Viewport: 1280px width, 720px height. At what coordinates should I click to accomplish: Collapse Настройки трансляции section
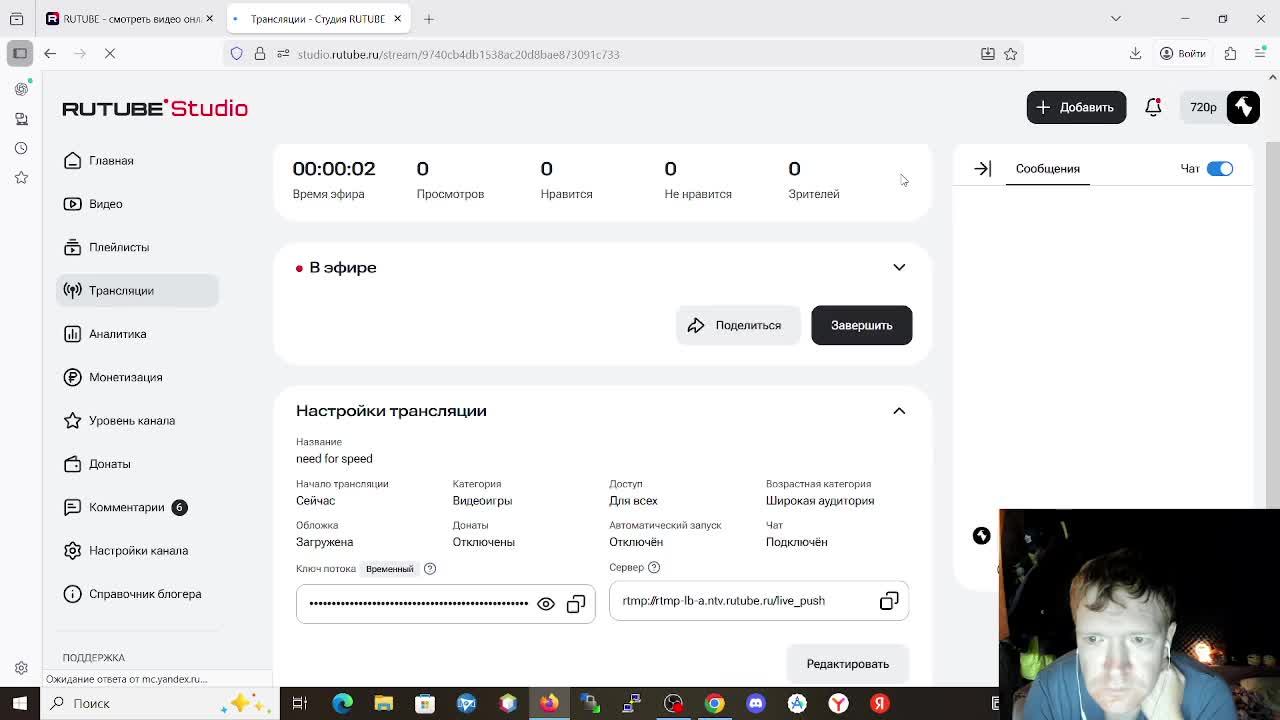pyautogui.click(x=899, y=411)
